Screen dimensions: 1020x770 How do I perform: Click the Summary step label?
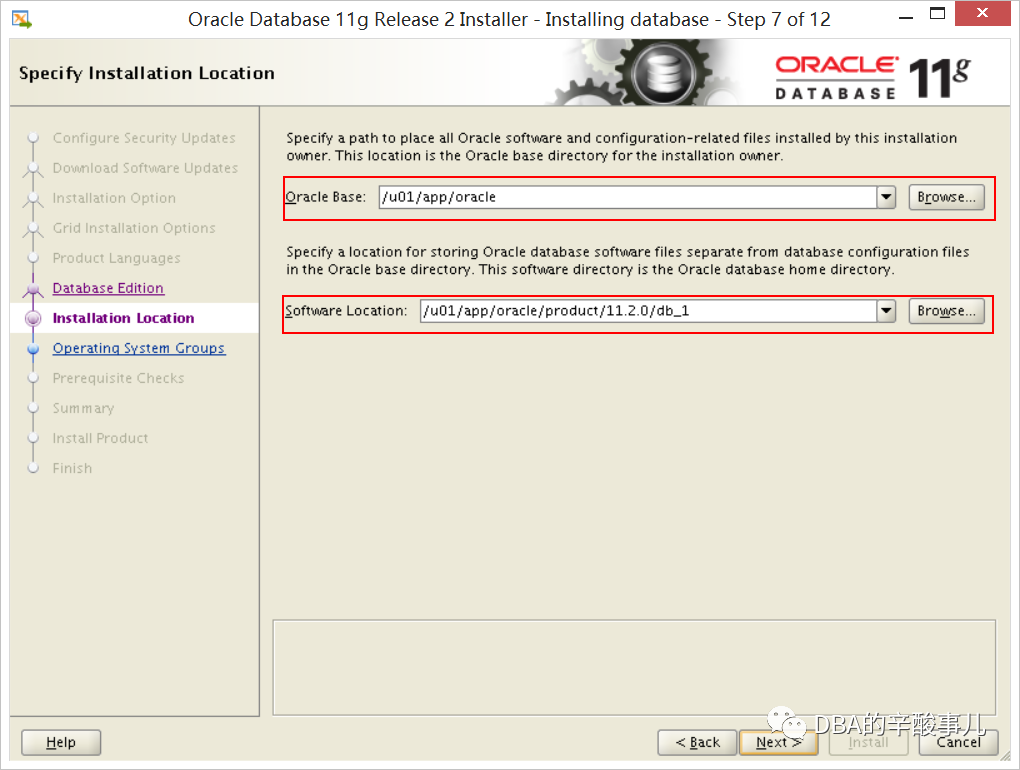pos(83,408)
